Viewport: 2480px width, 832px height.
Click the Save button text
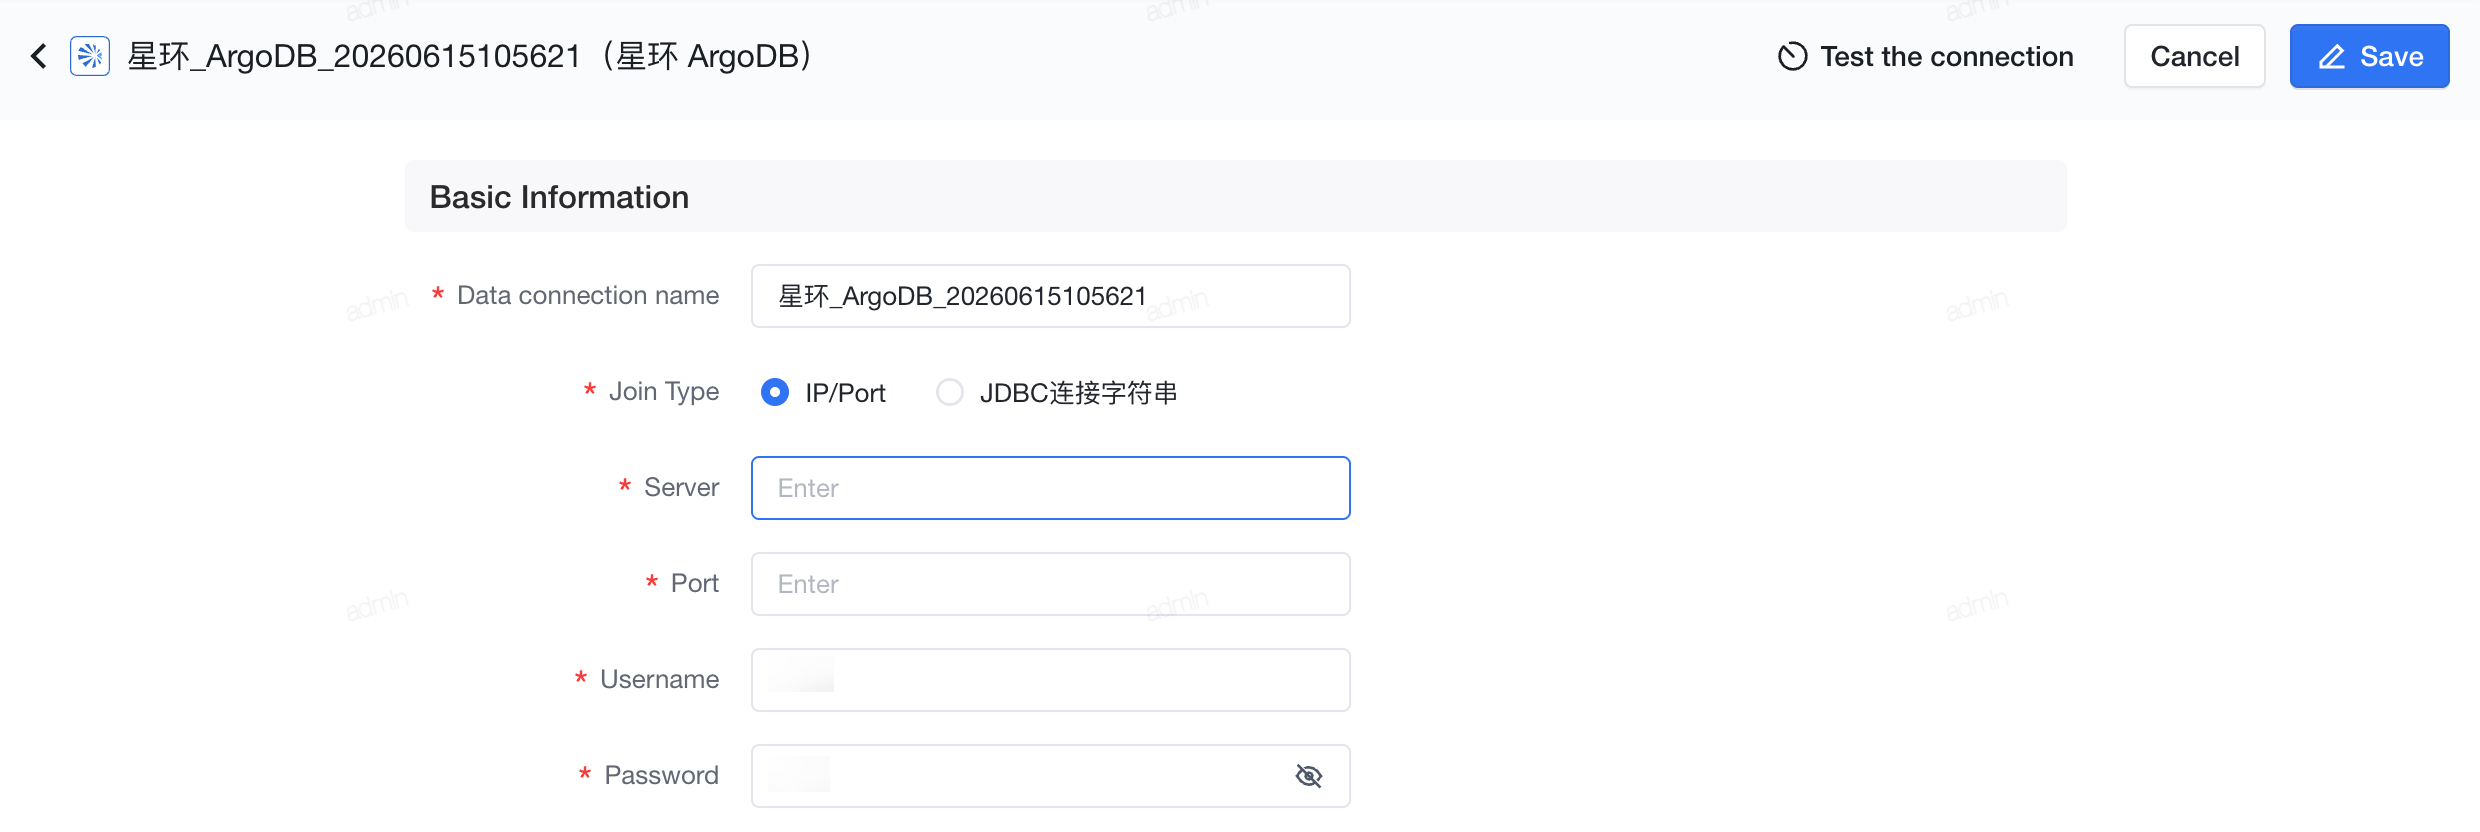coord(2392,57)
